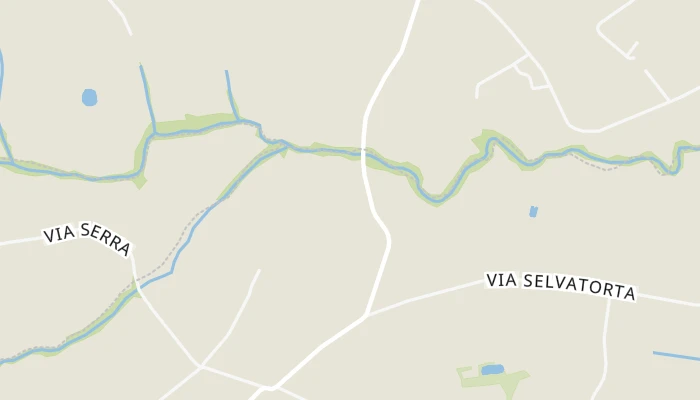This screenshot has height=400, width=700.
Task: Select the side road branching south off Via Selvatorta
Action: (x=604, y=348)
